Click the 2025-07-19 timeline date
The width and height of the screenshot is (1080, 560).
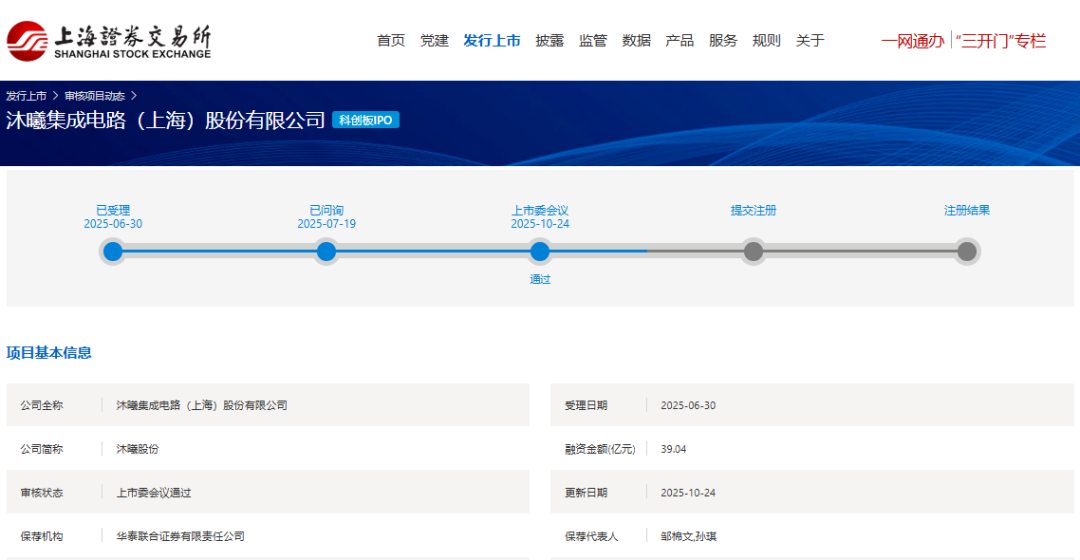pos(326,224)
